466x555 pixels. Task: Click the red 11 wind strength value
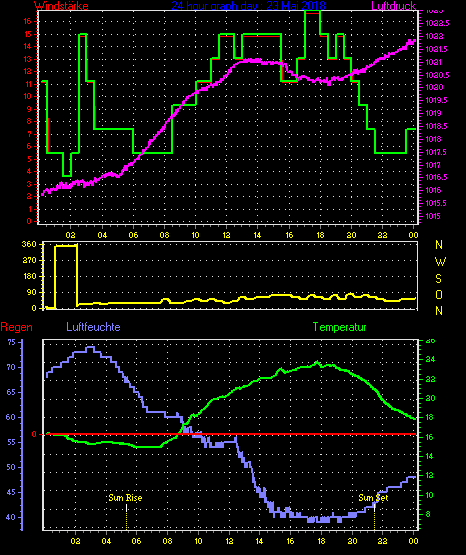coord(28,84)
